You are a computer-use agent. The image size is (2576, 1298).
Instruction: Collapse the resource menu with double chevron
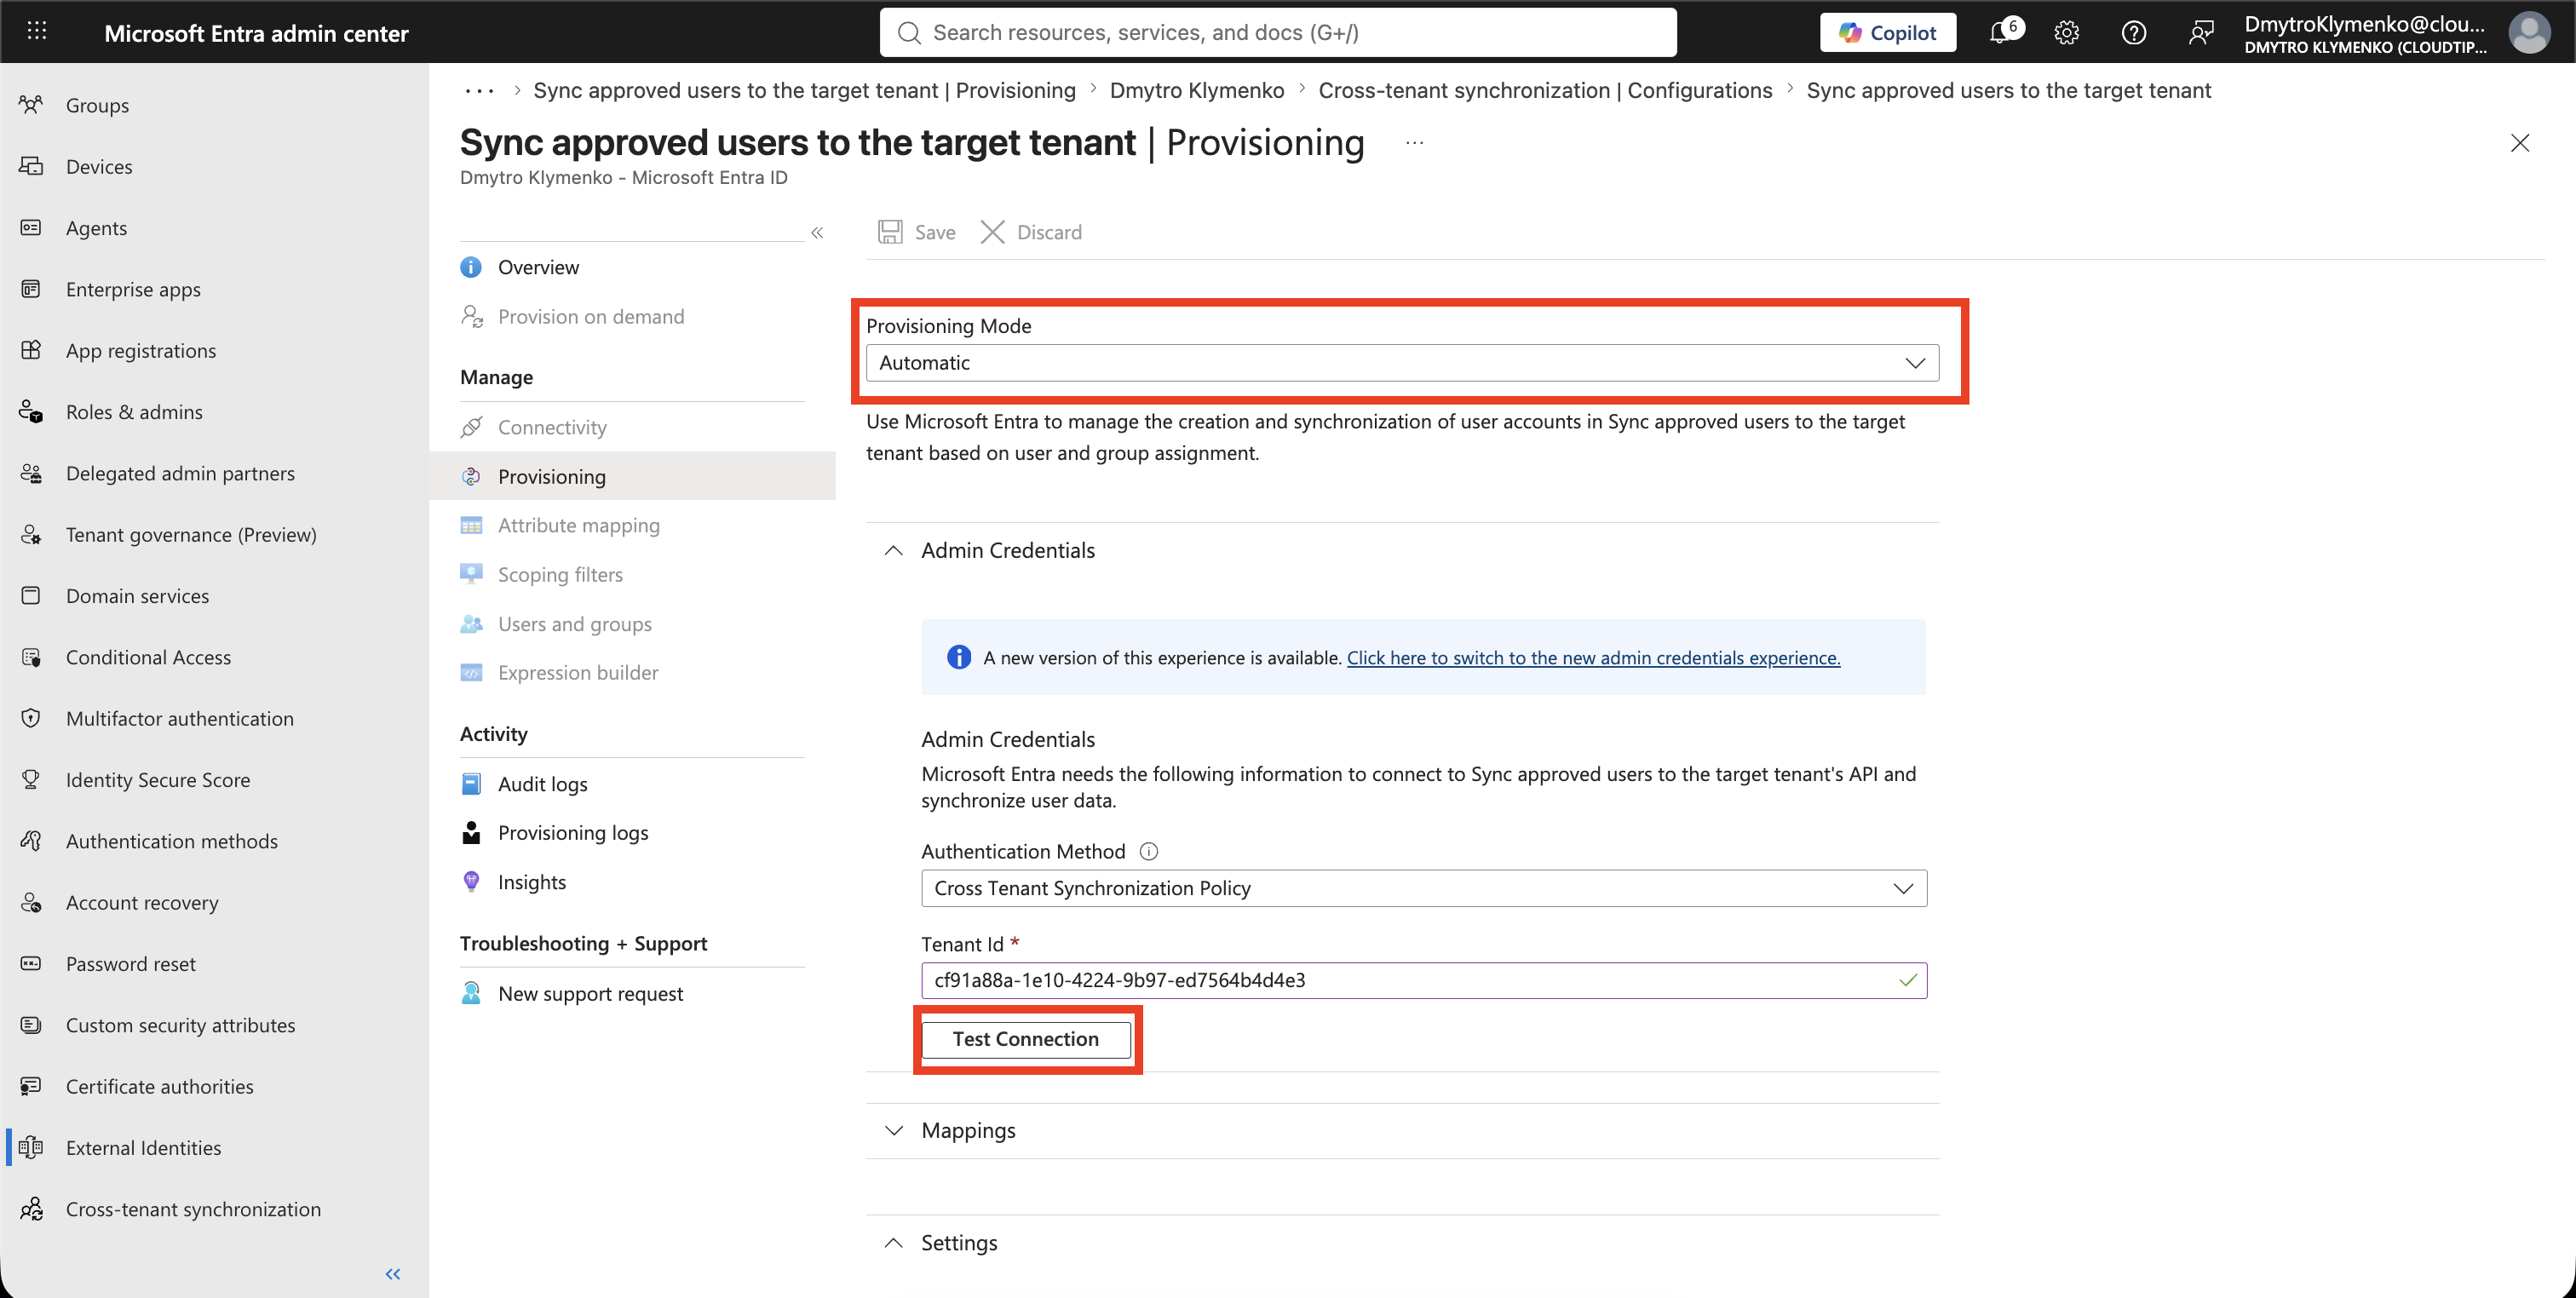click(x=817, y=232)
